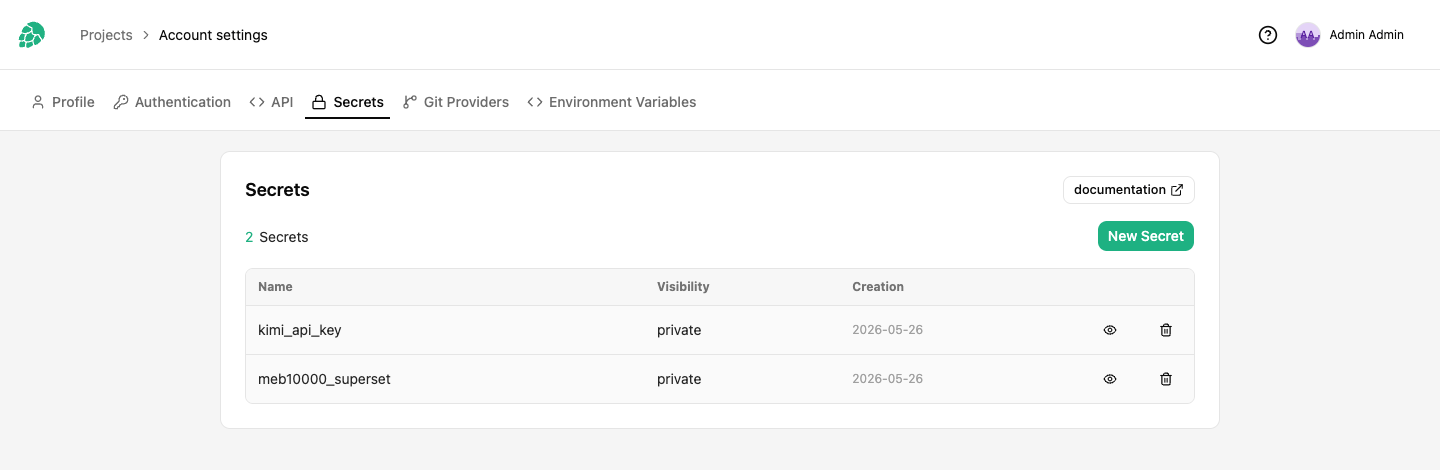This screenshot has width=1440, height=470.
Task: Open the Environment Variables tab
Action: pyautogui.click(x=612, y=102)
